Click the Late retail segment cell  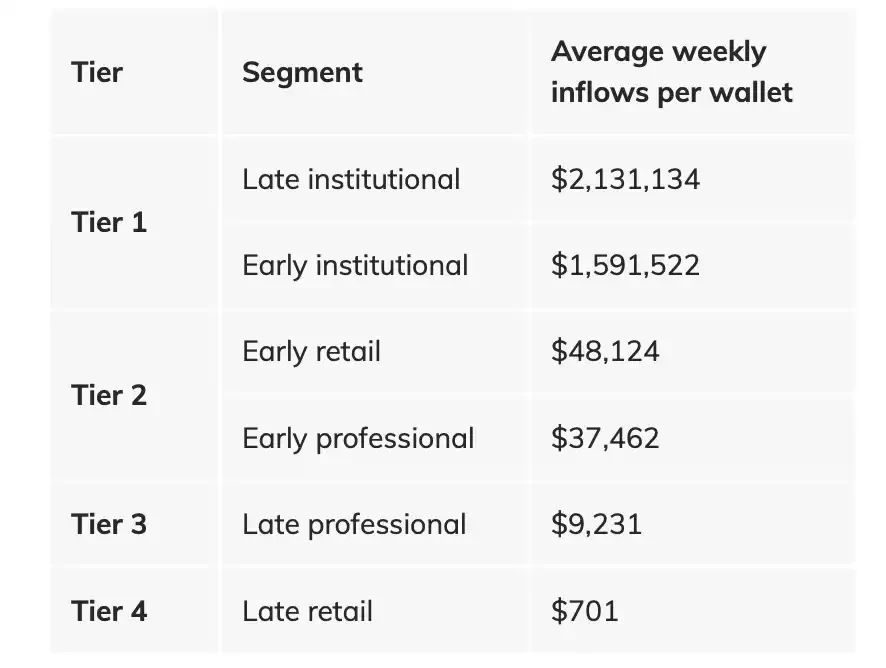tap(307, 610)
